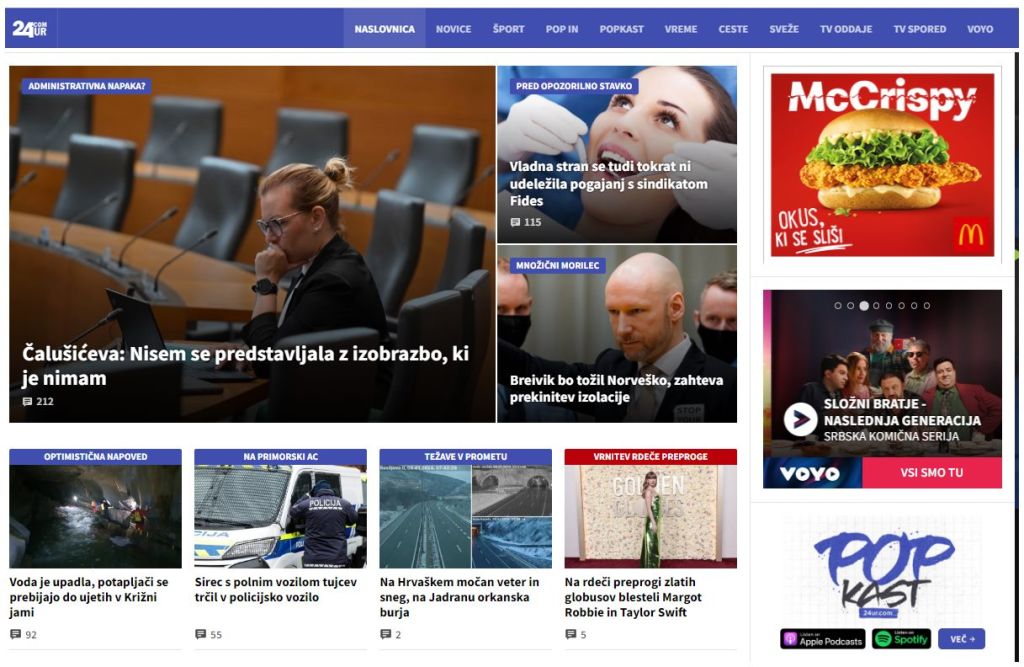Open the police van article thumbnail
Screen dimensions: 1024x667
point(280,516)
